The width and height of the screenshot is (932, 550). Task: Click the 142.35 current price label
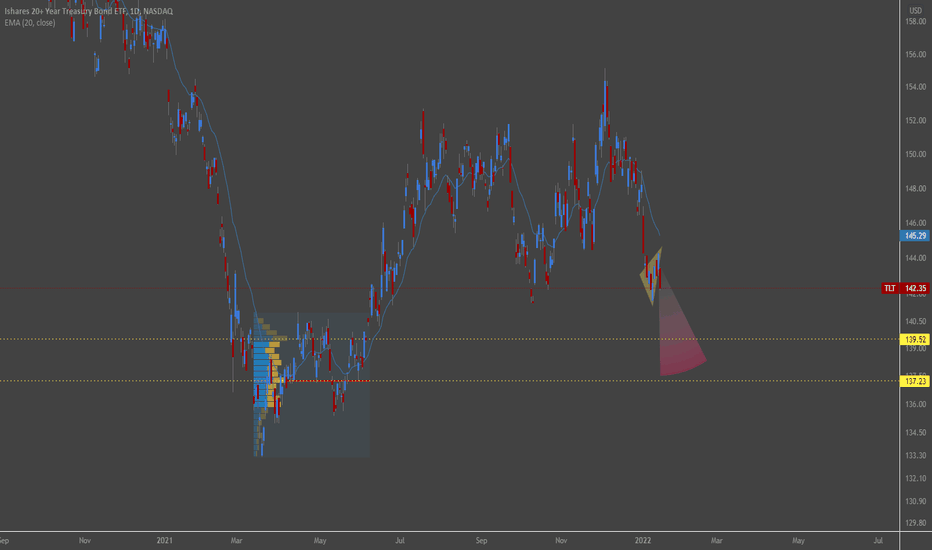[915, 288]
